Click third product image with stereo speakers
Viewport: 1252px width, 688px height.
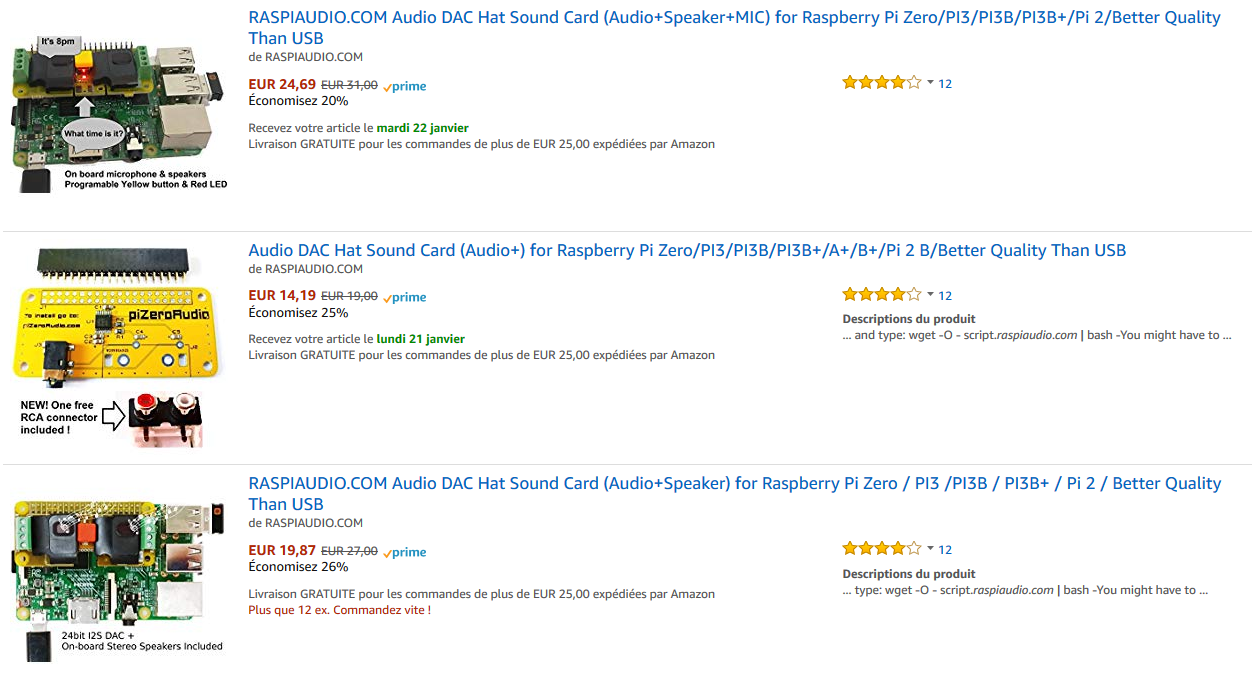click(119, 578)
